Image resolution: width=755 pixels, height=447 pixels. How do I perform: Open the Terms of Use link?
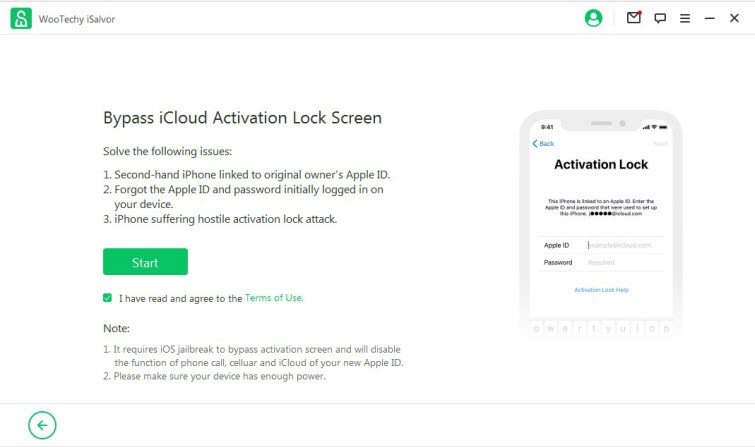click(x=274, y=298)
